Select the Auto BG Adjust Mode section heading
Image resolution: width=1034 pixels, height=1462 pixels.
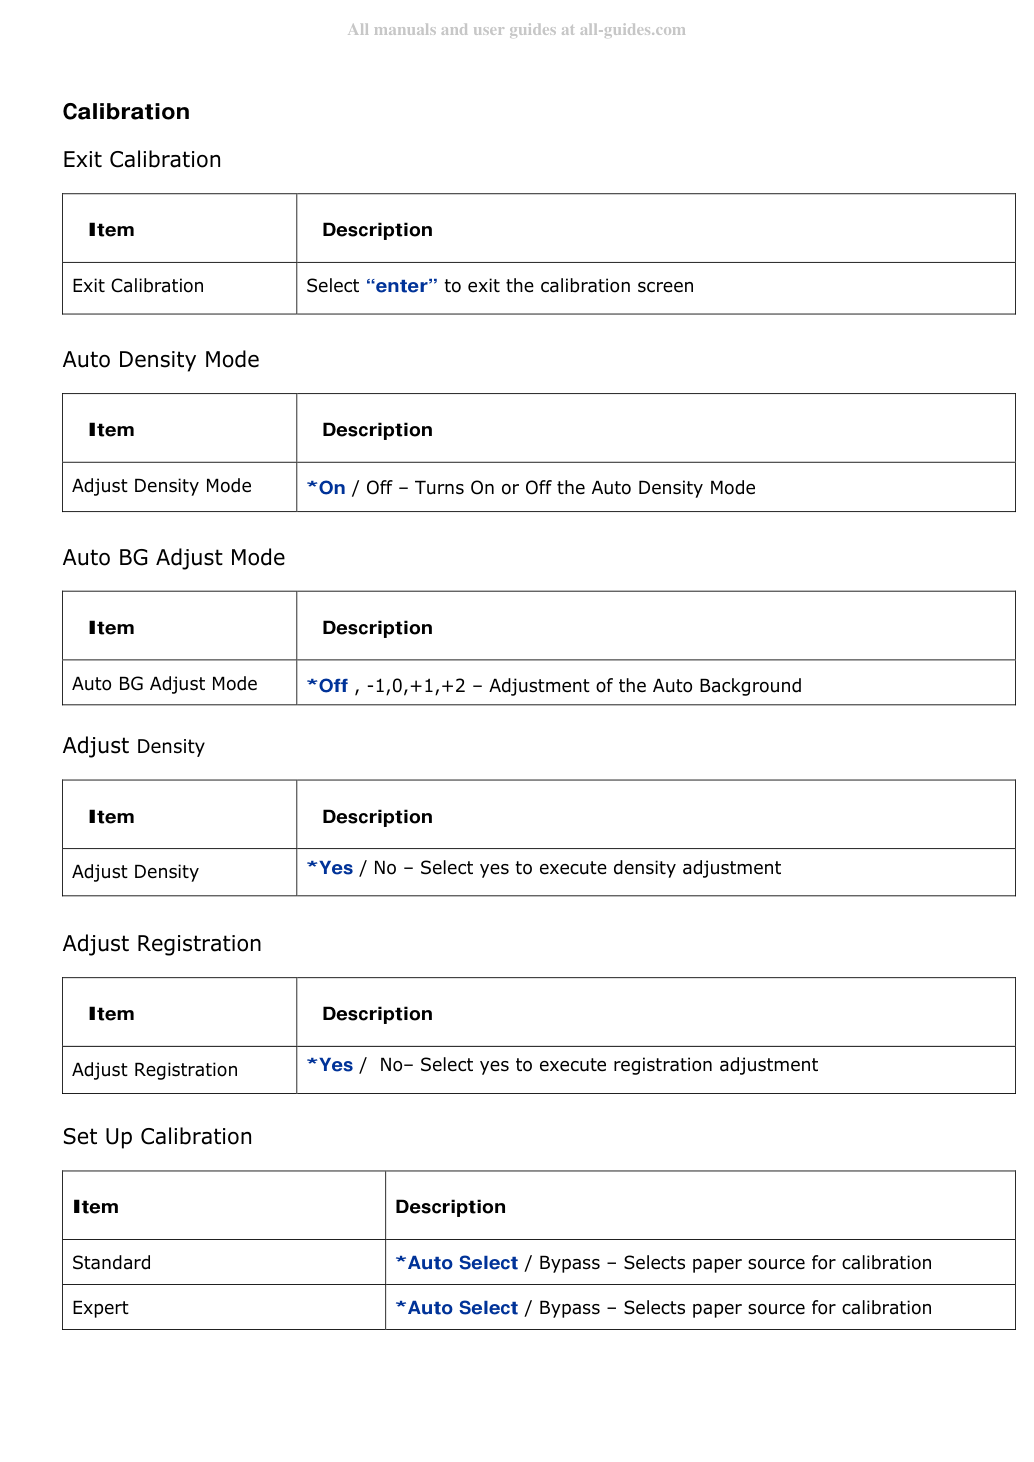pyautogui.click(x=174, y=558)
